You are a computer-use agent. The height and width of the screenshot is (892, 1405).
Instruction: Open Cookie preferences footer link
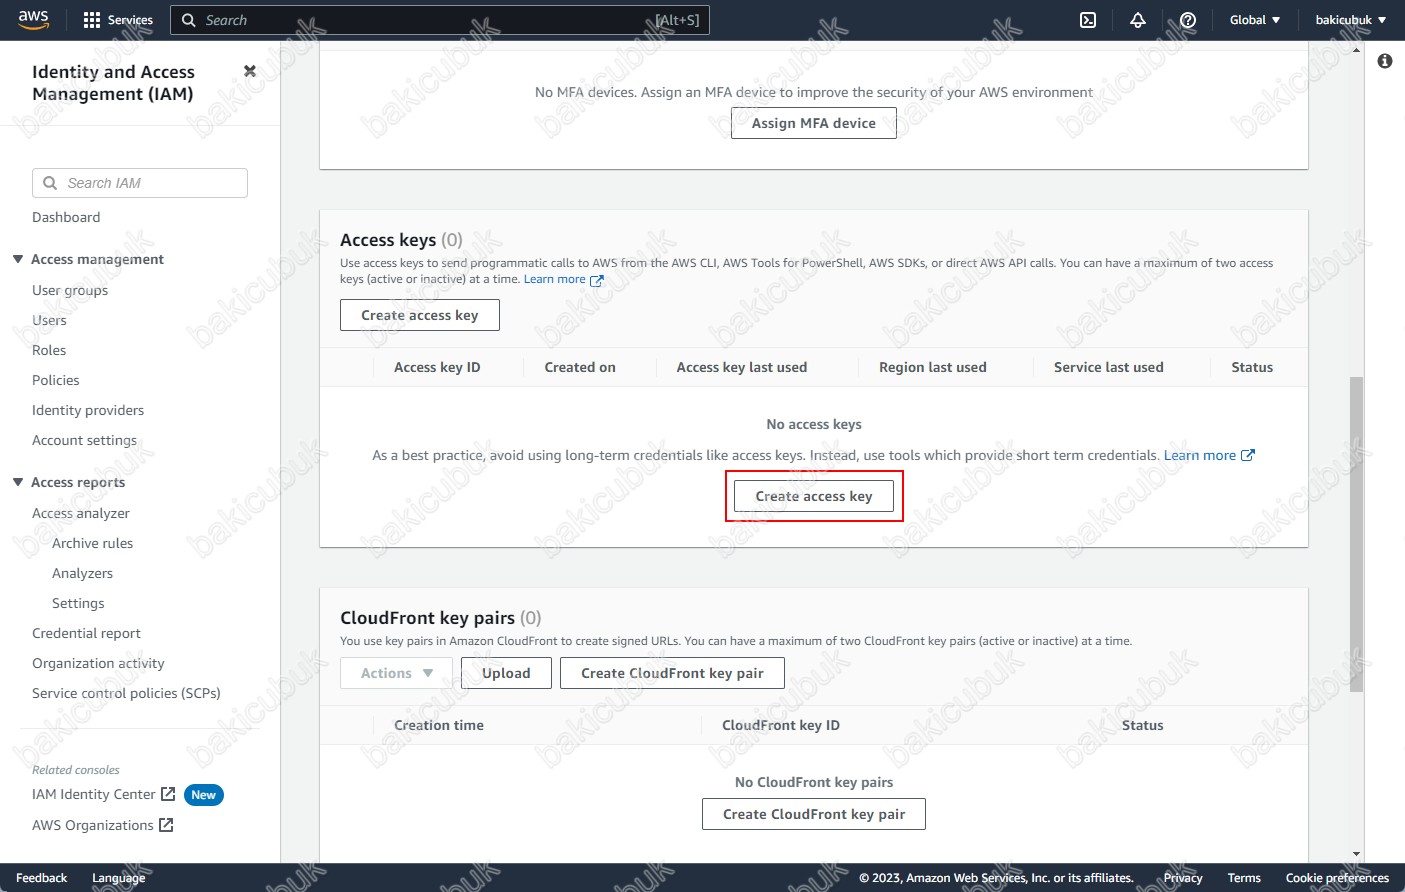pyautogui.click(x=1337, y=878)
